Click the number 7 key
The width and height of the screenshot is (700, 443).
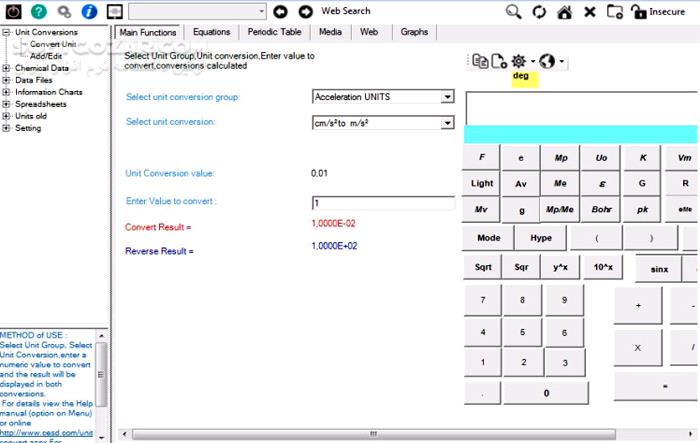click(483, 300)
